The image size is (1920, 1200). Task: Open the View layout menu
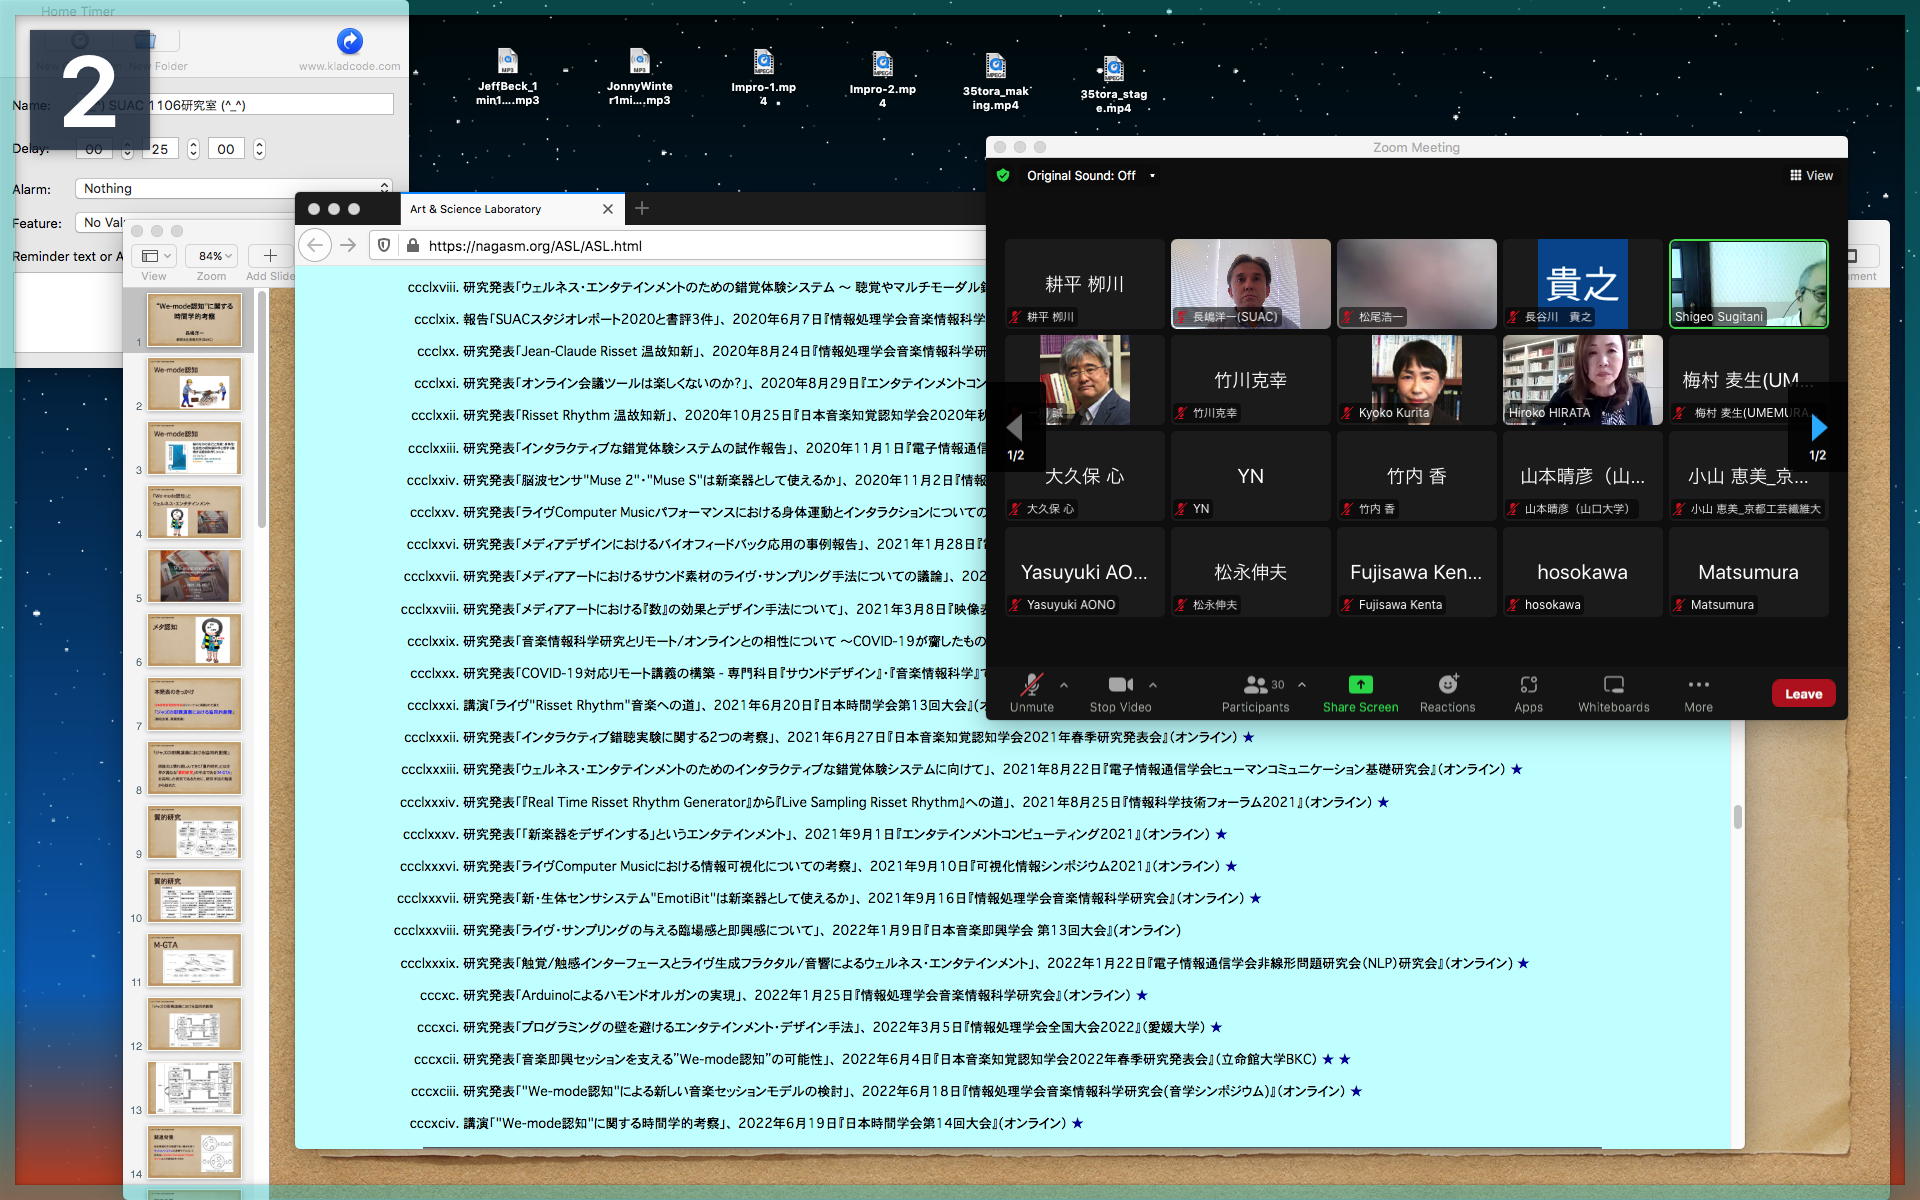tap(1811, 176)
